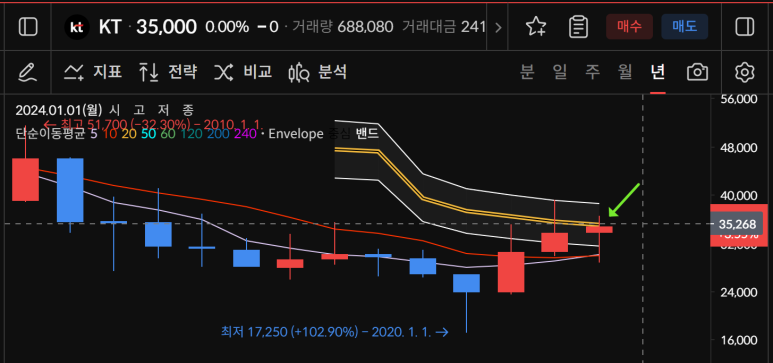Image resolution: width=773 pixels, height=363 pixels.
Task: Click the 48,000 price axis label
Action: (738, 147)
